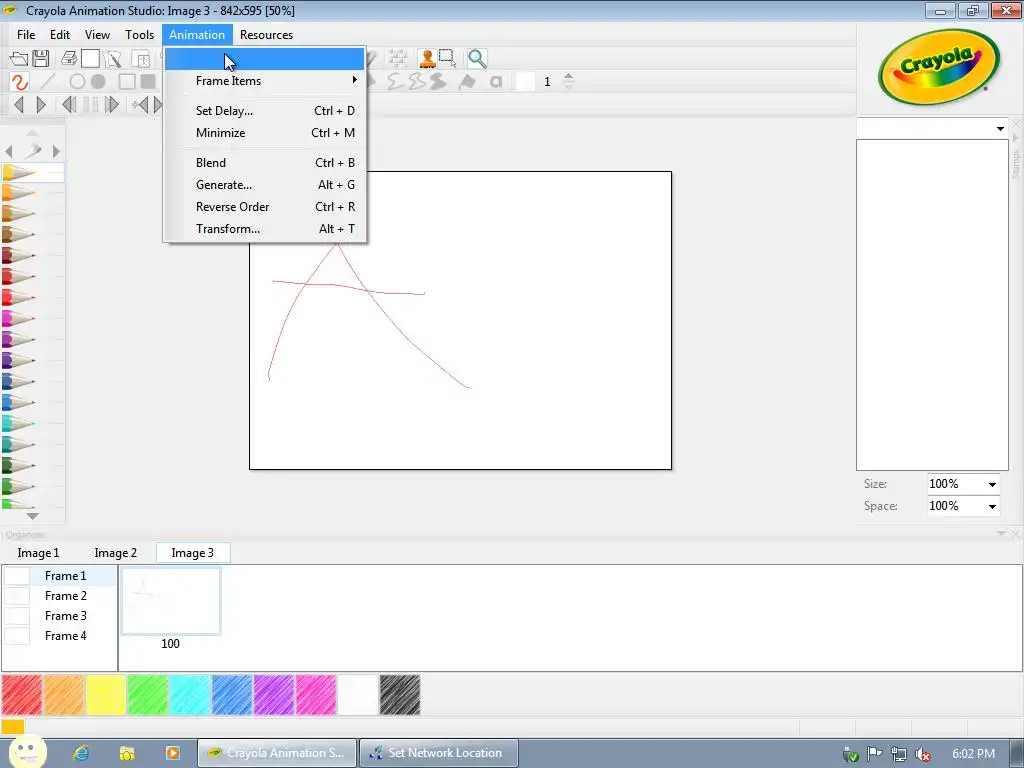Click the pause bars playback button

(91, 104)
